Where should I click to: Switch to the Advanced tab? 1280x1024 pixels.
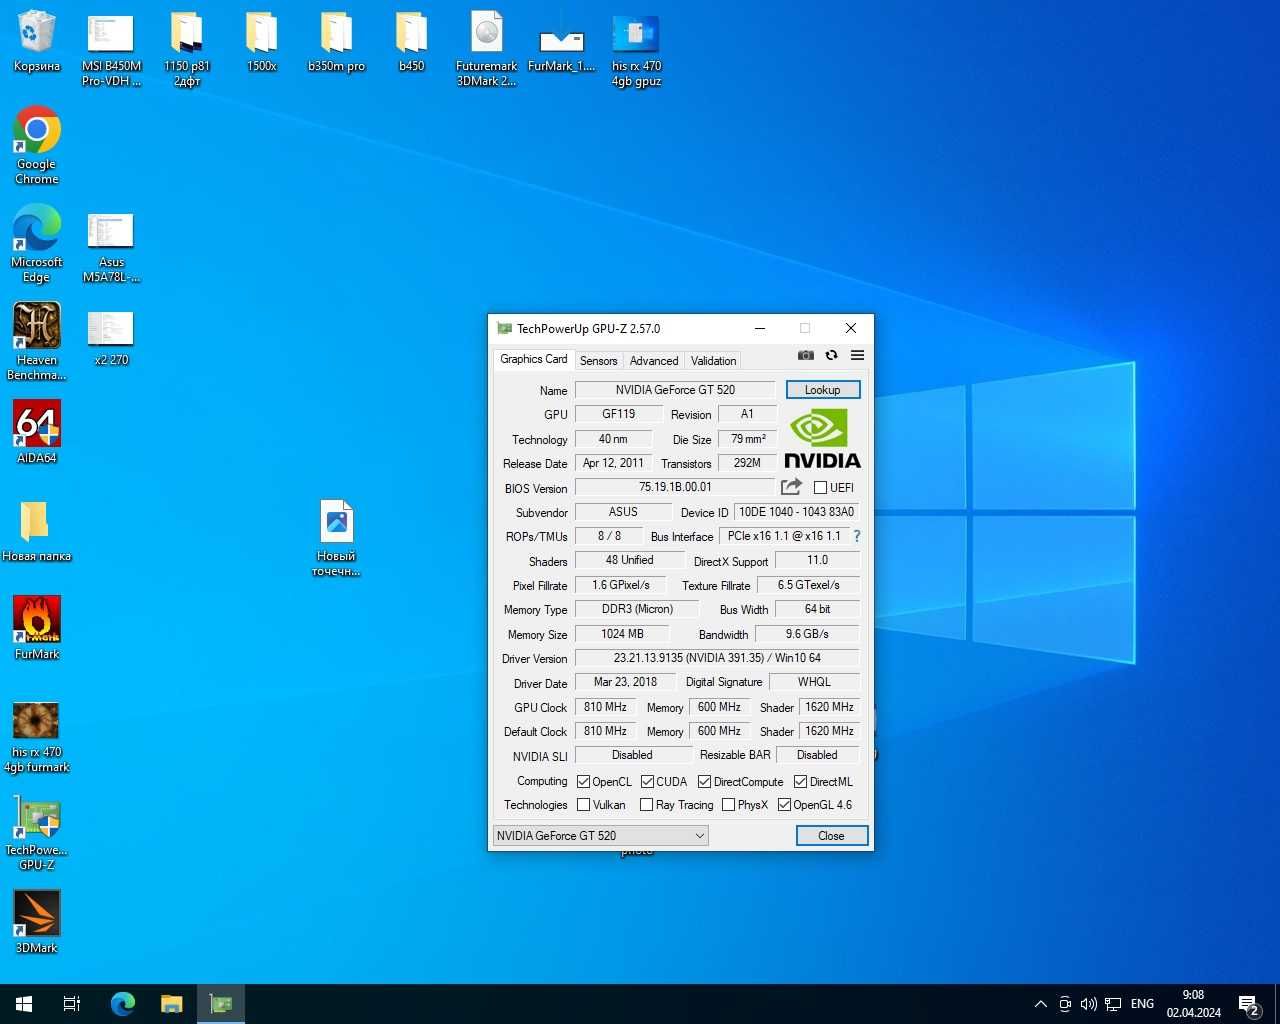click(x=654, y=361)
